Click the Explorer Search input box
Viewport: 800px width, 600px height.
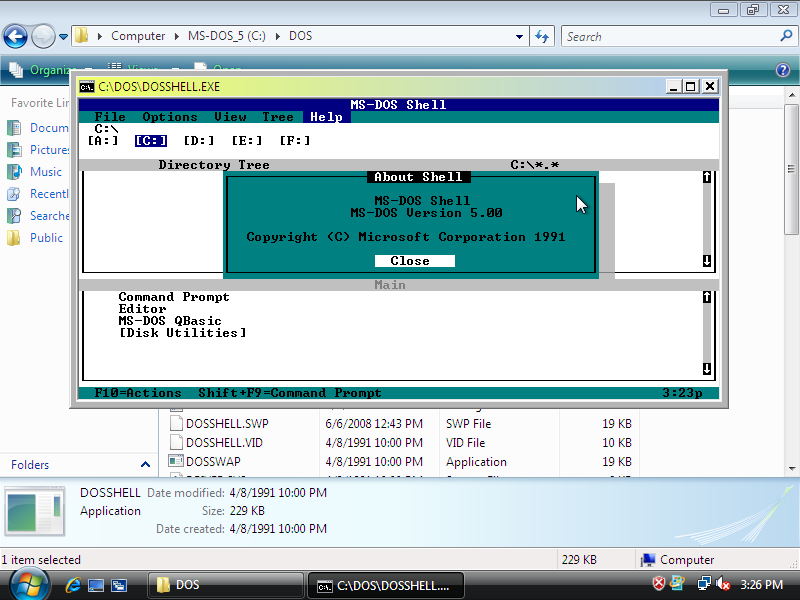tap(668, 37)
